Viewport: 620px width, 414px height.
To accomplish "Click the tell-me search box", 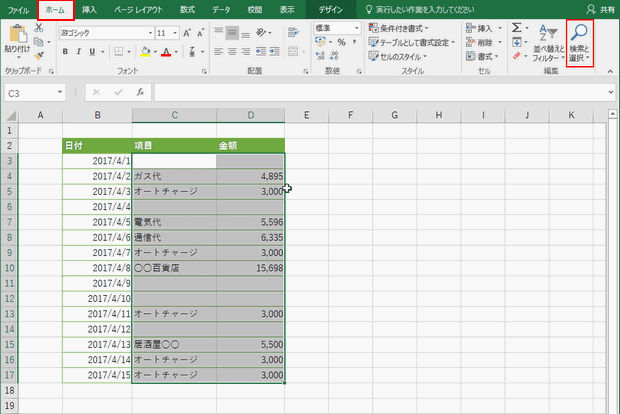I will coord(420,10).
